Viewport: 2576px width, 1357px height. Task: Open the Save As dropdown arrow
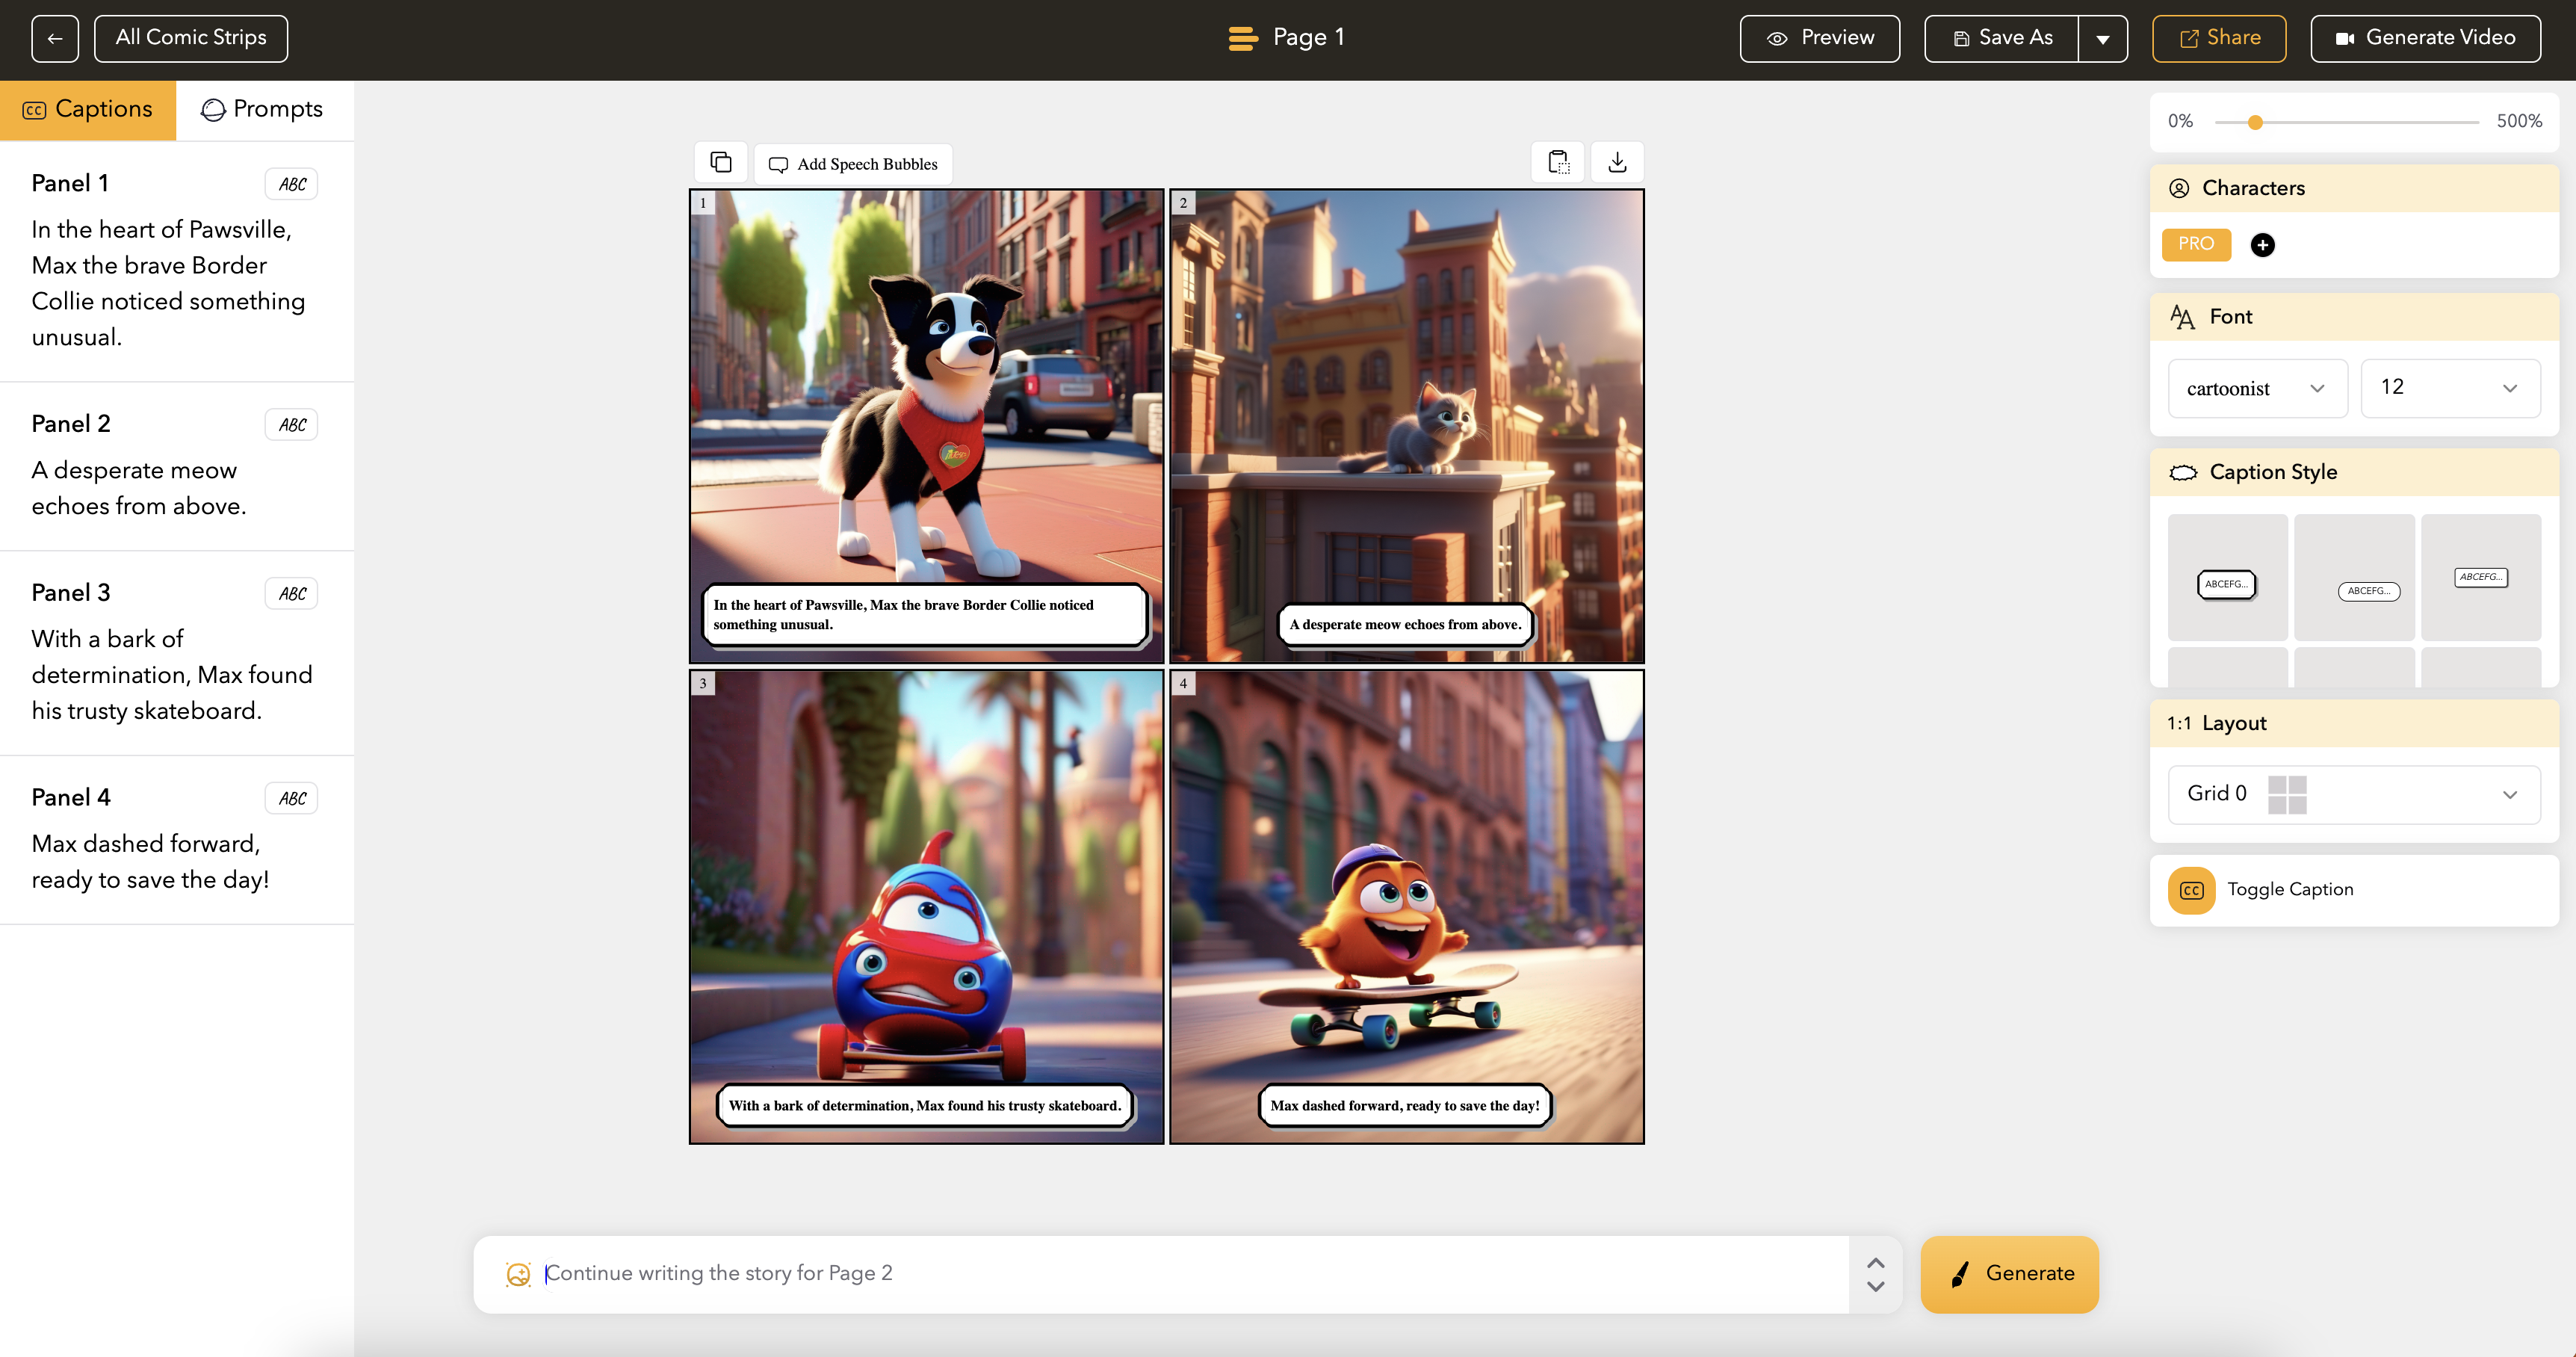pos(2102,39)
